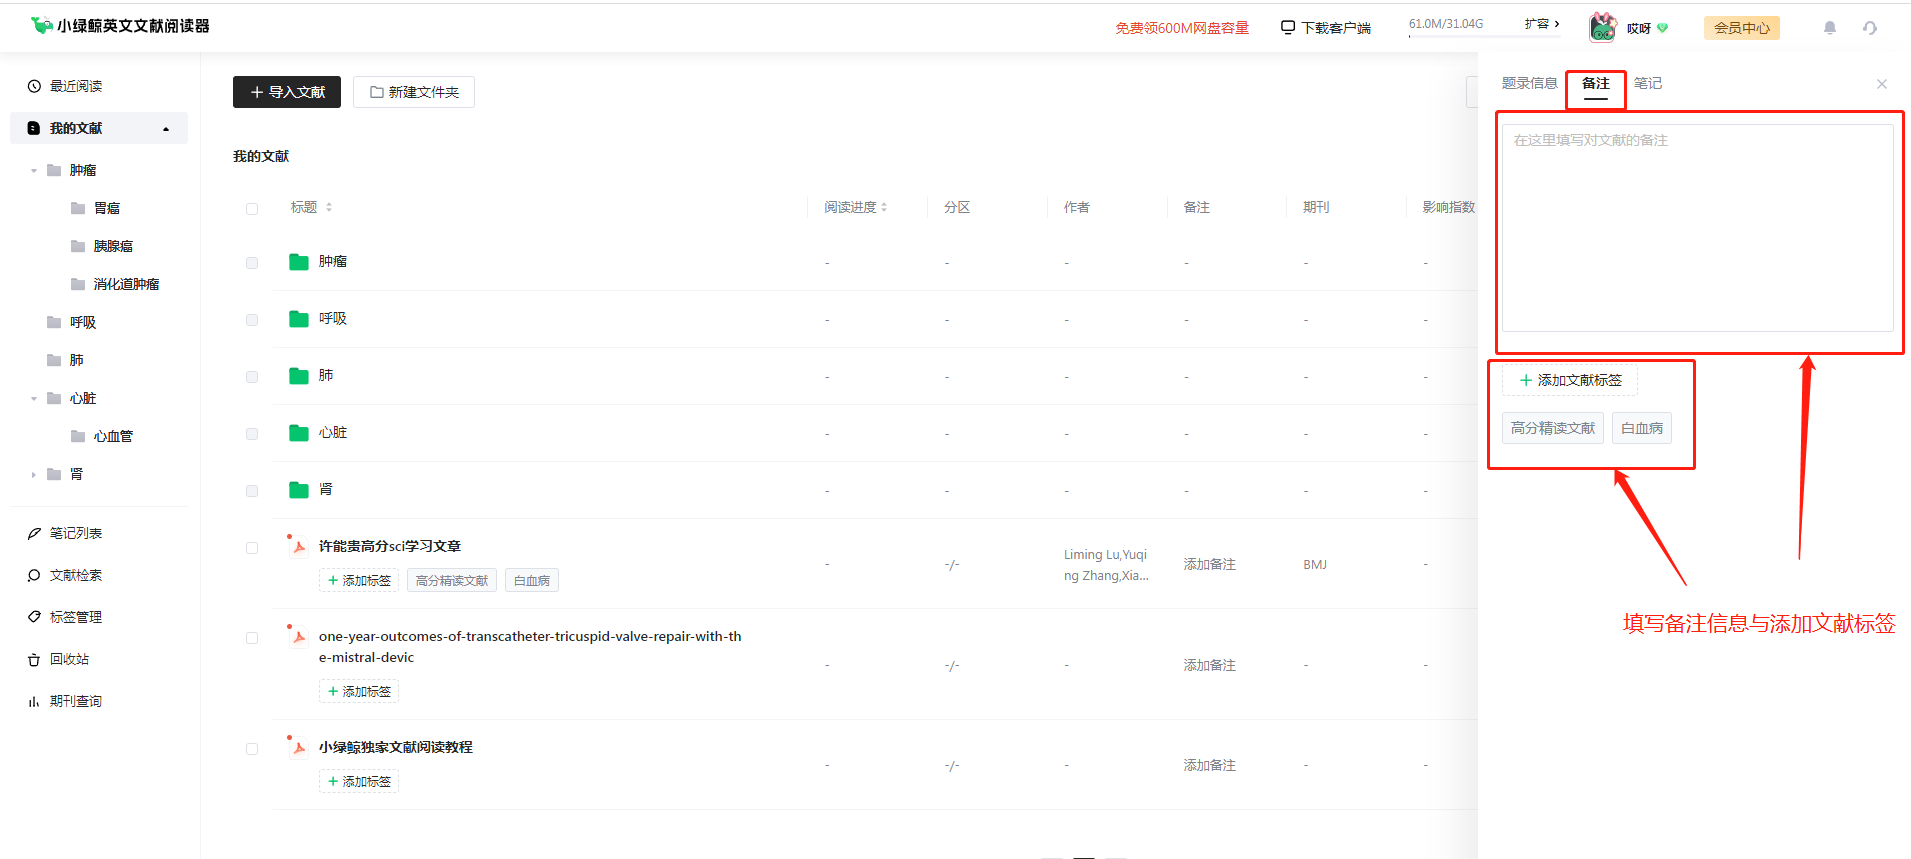Image resolution: width=1911 pixels, height=859 pixels.
Task: Click the 导入文献 button
Action: coord(287,92)
